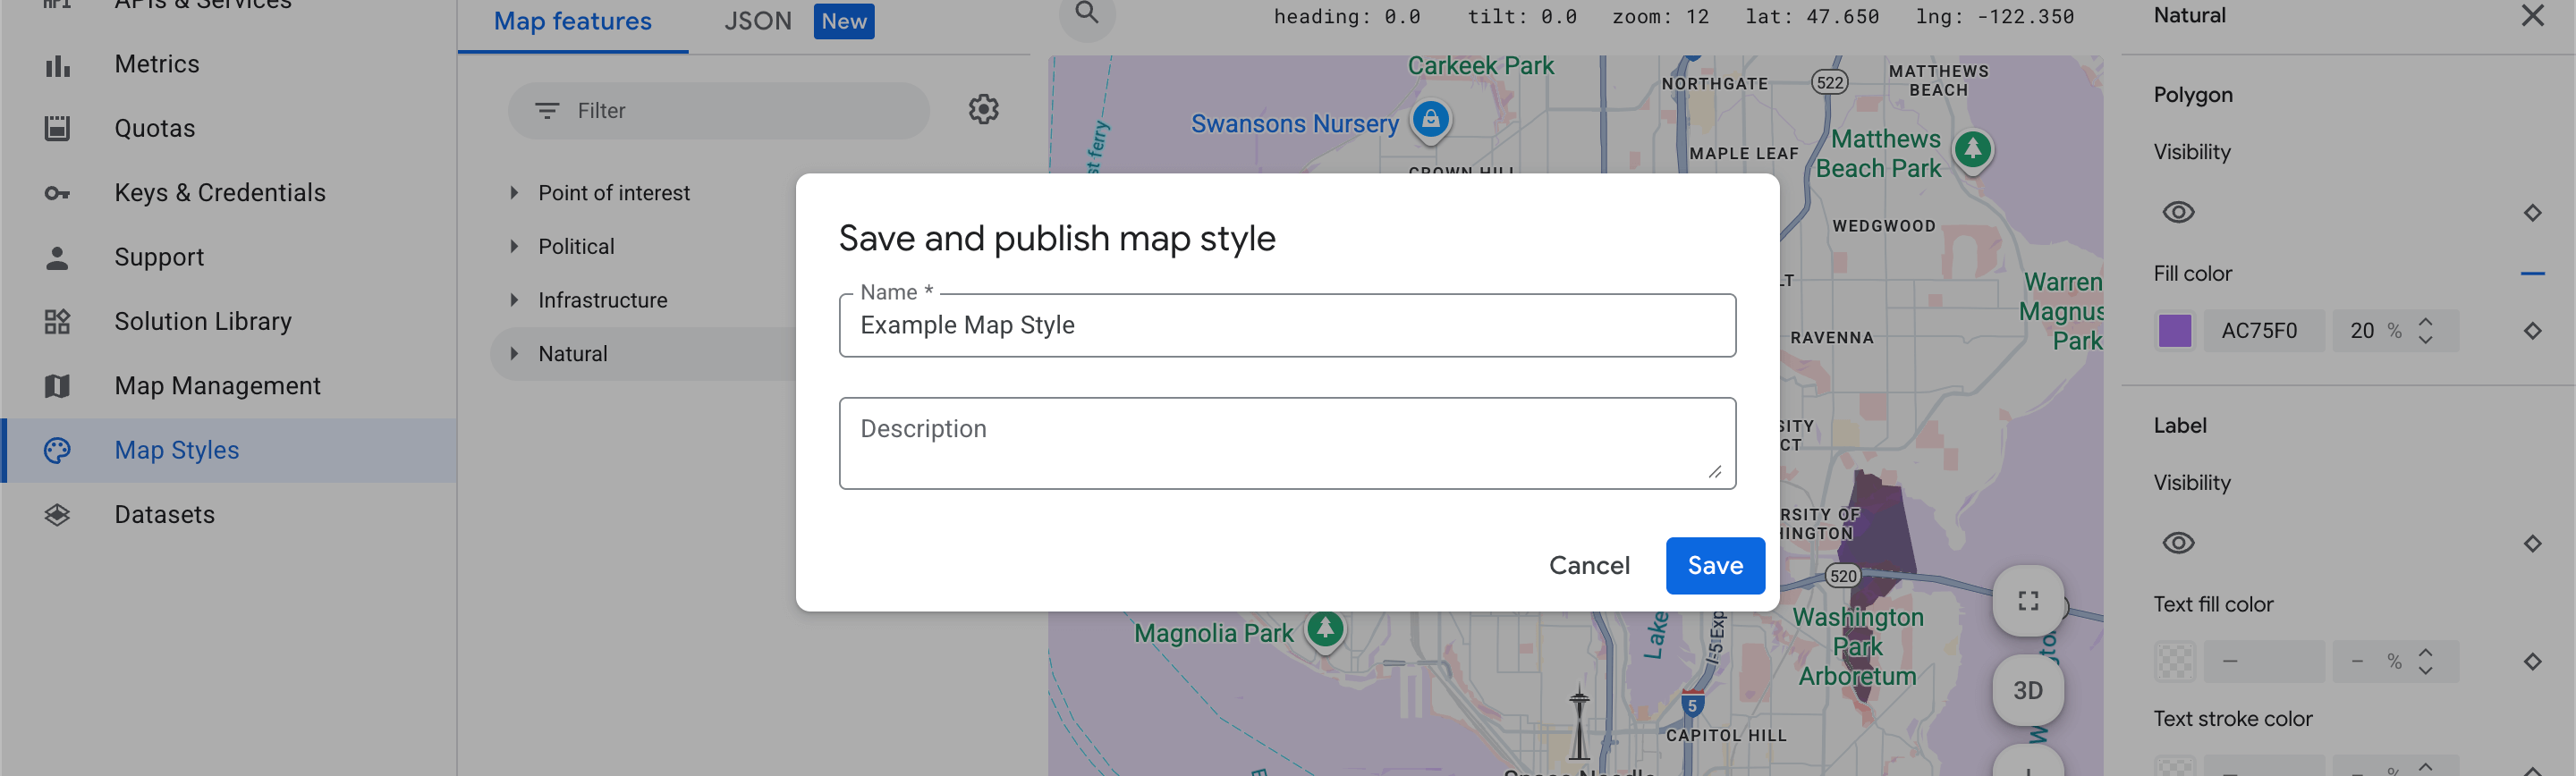Click the Filter lines icon
Screen dimensions: 2576x776
(546, 110)
